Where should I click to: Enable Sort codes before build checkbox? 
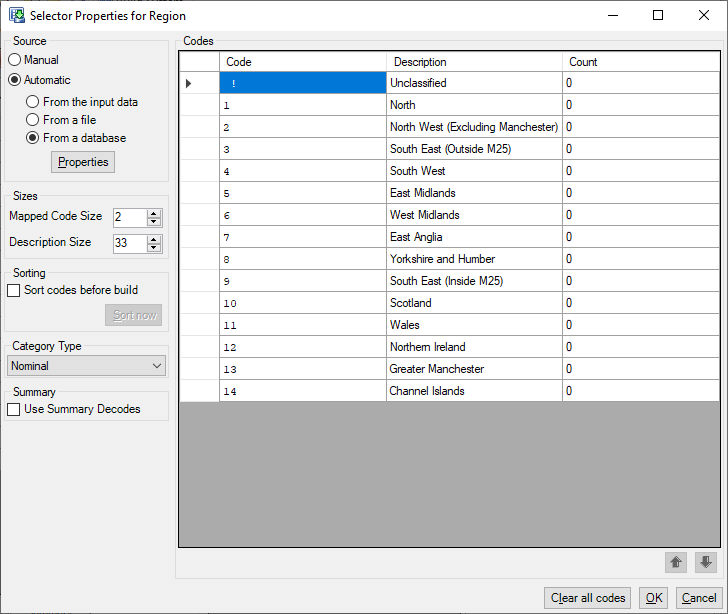[x=14, y=290]
